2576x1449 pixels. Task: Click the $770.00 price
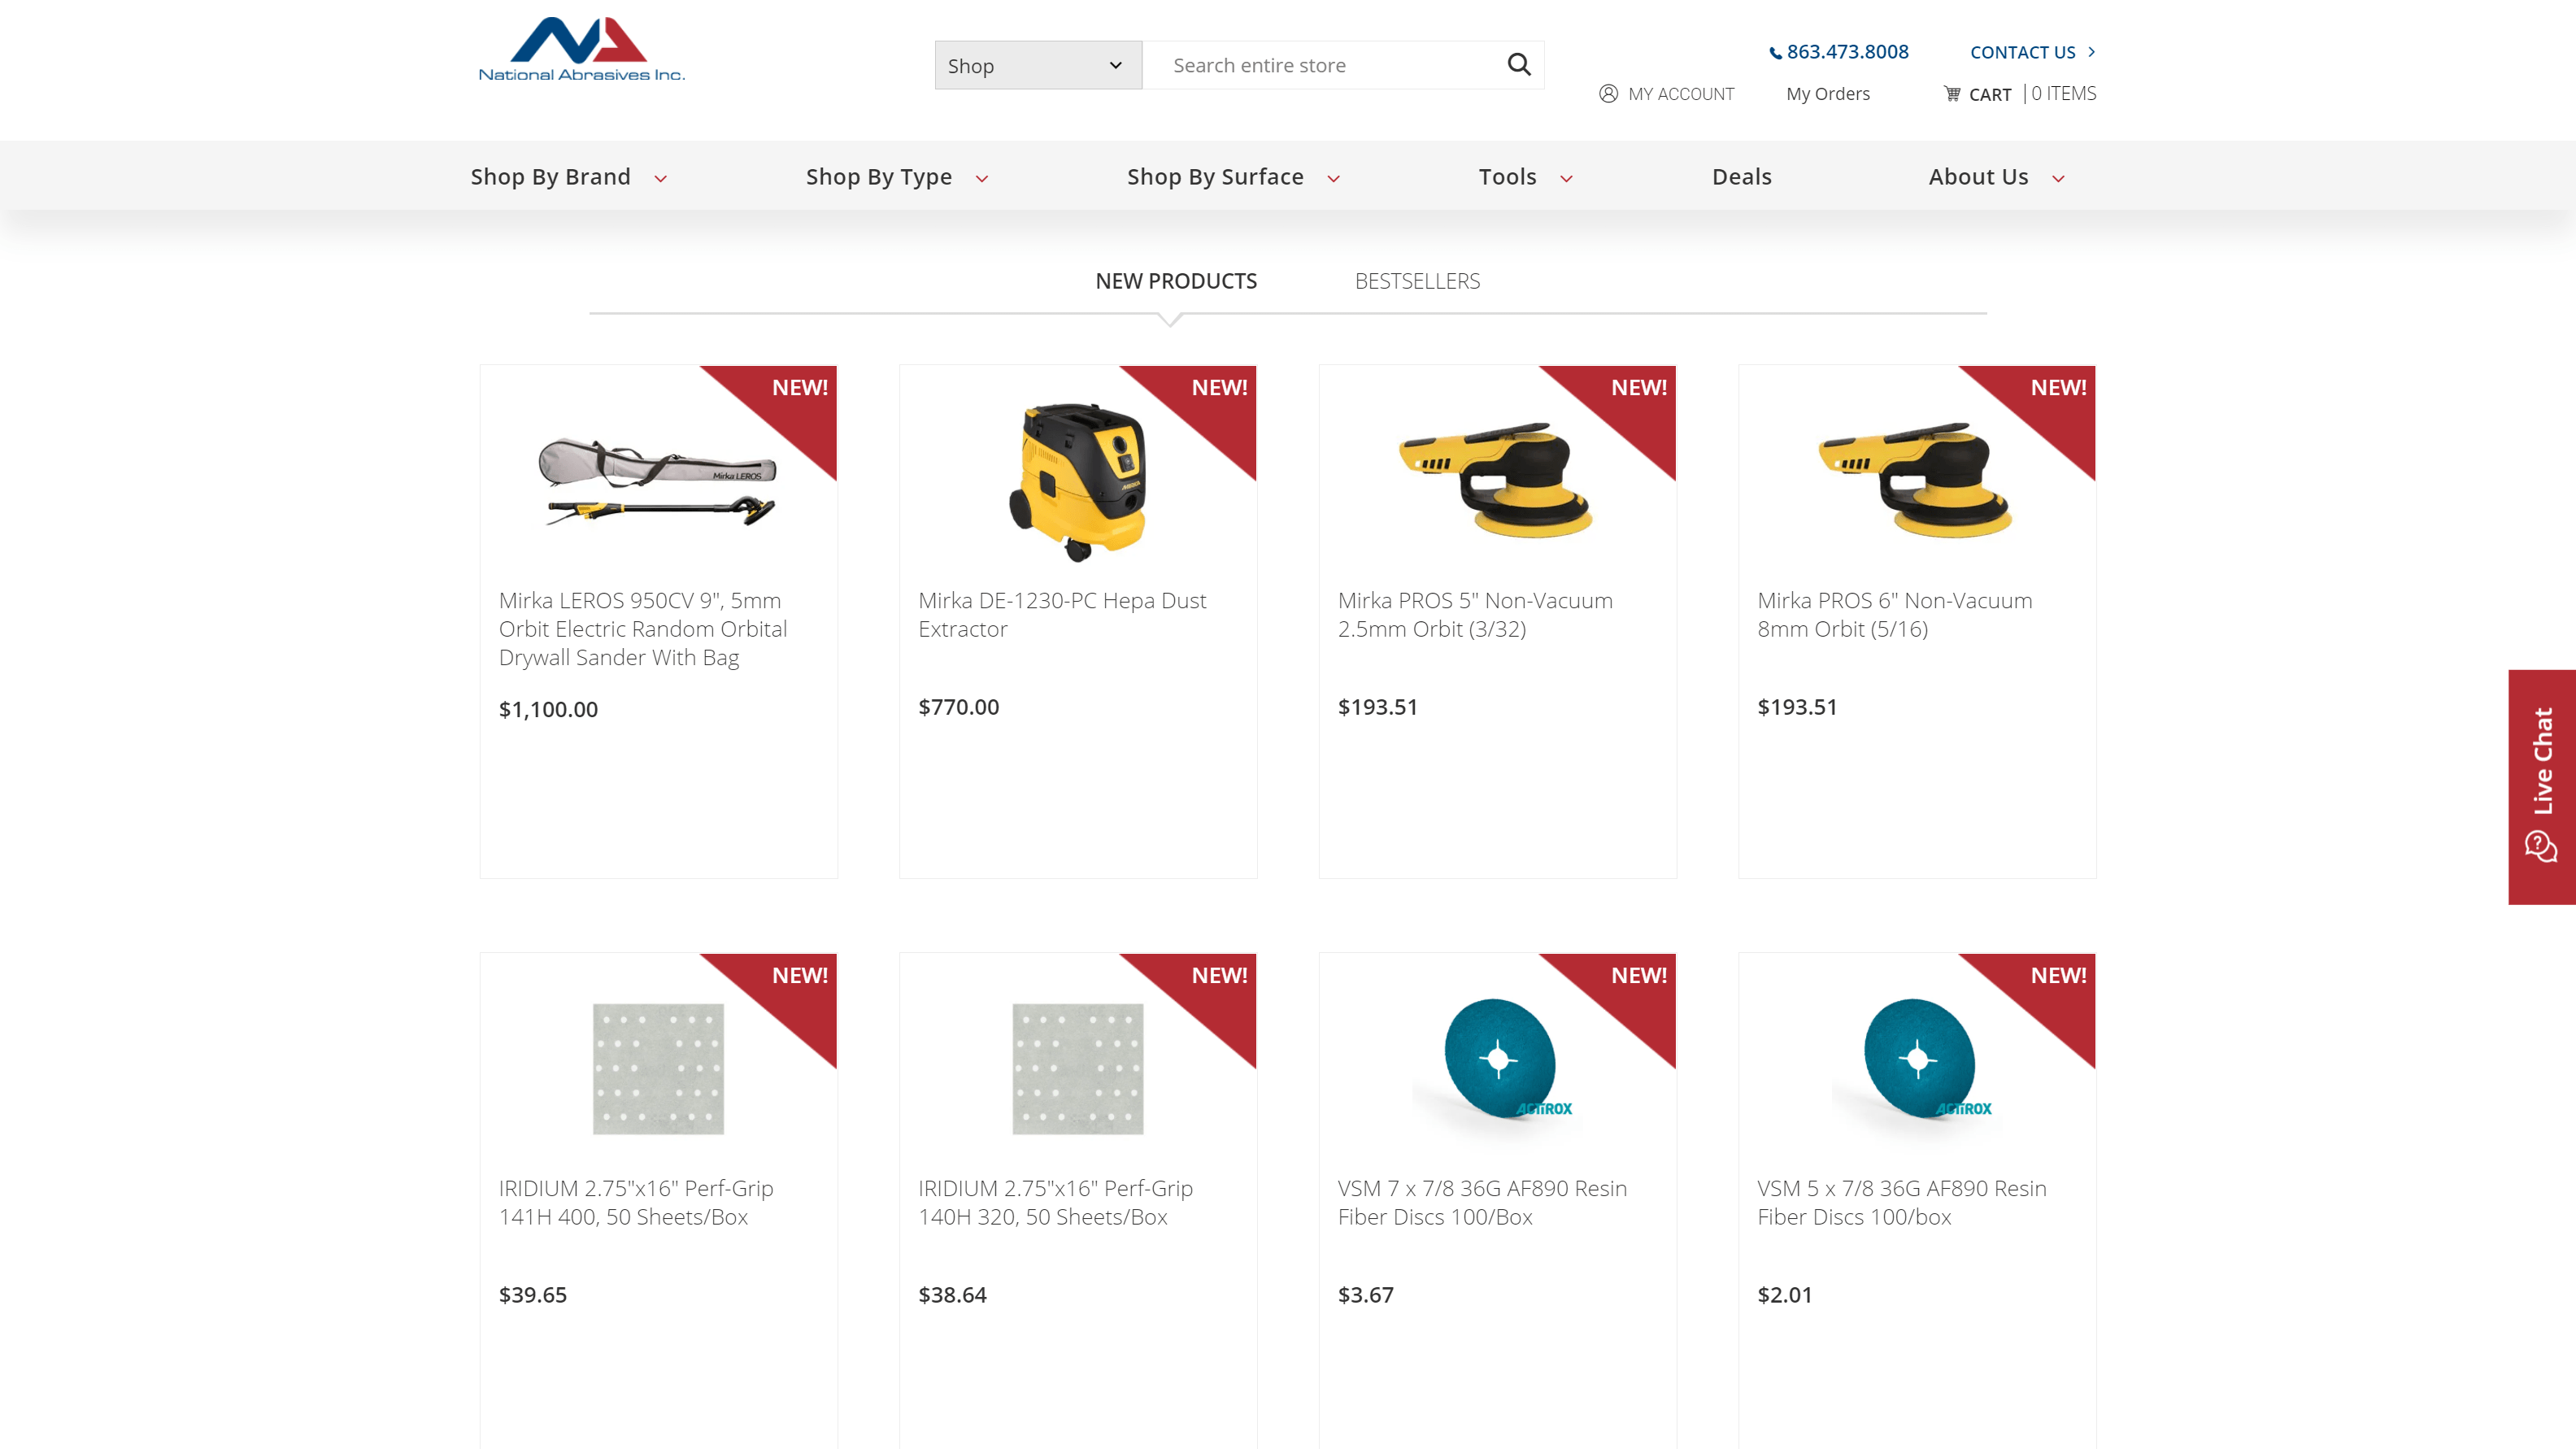[x=958, y=707]
